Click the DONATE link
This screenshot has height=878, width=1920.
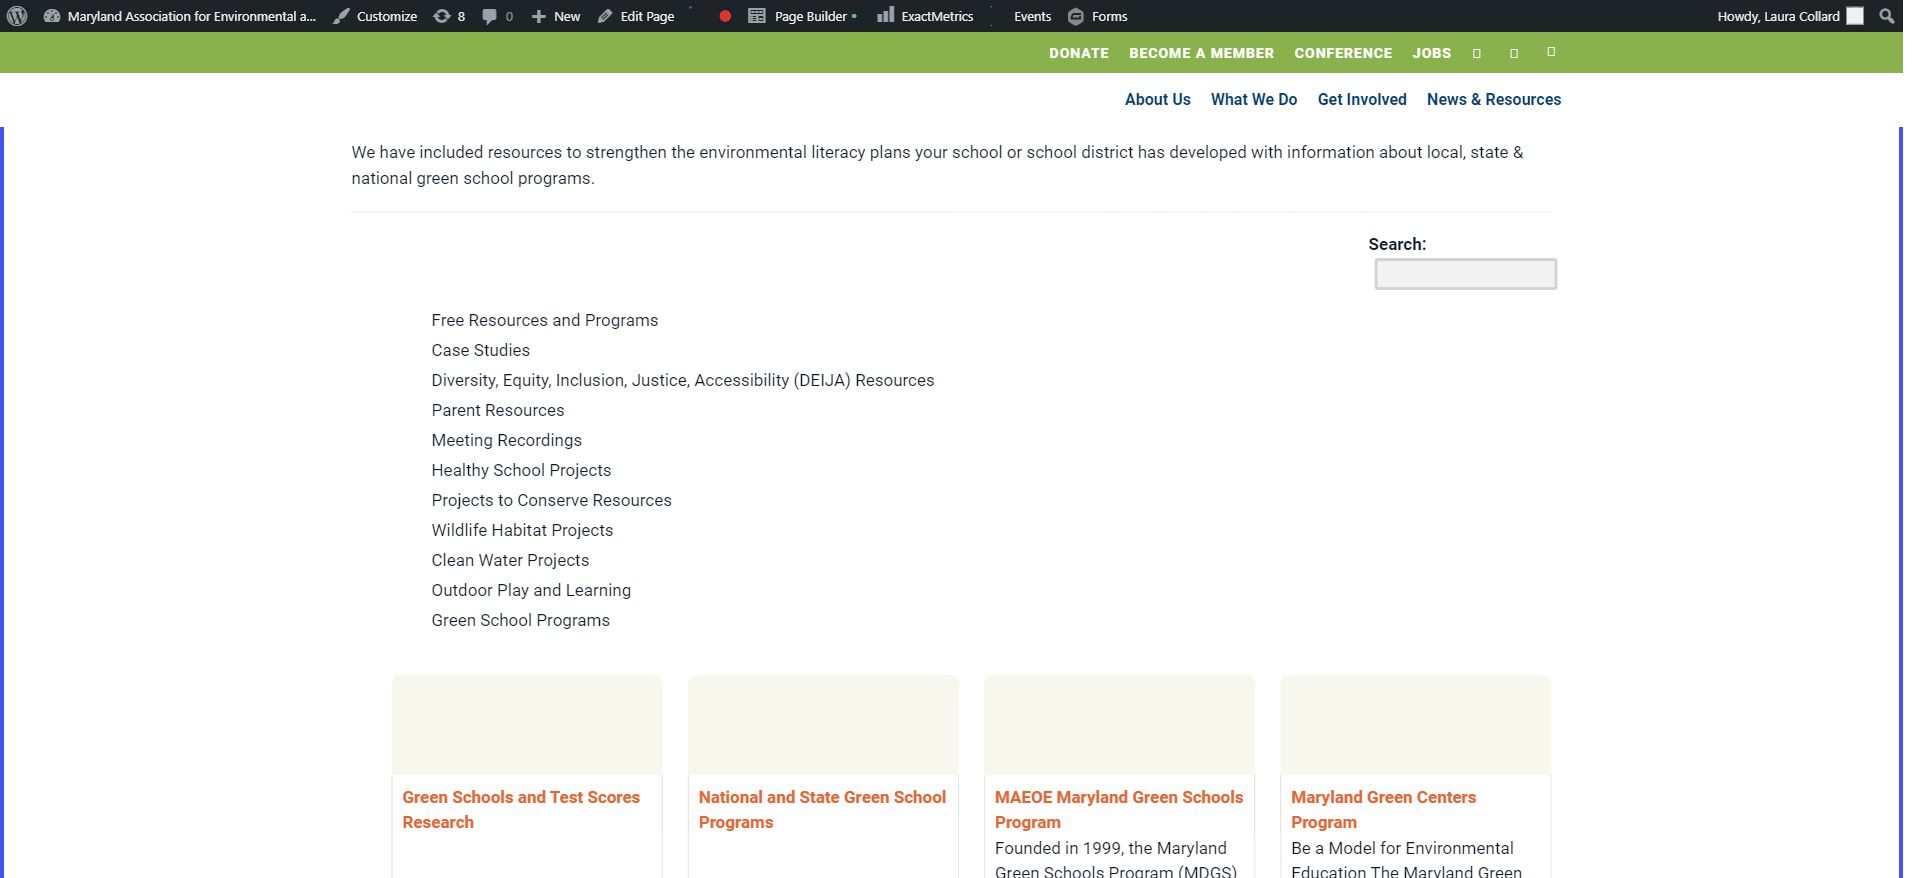click(x=1078, y=53)
